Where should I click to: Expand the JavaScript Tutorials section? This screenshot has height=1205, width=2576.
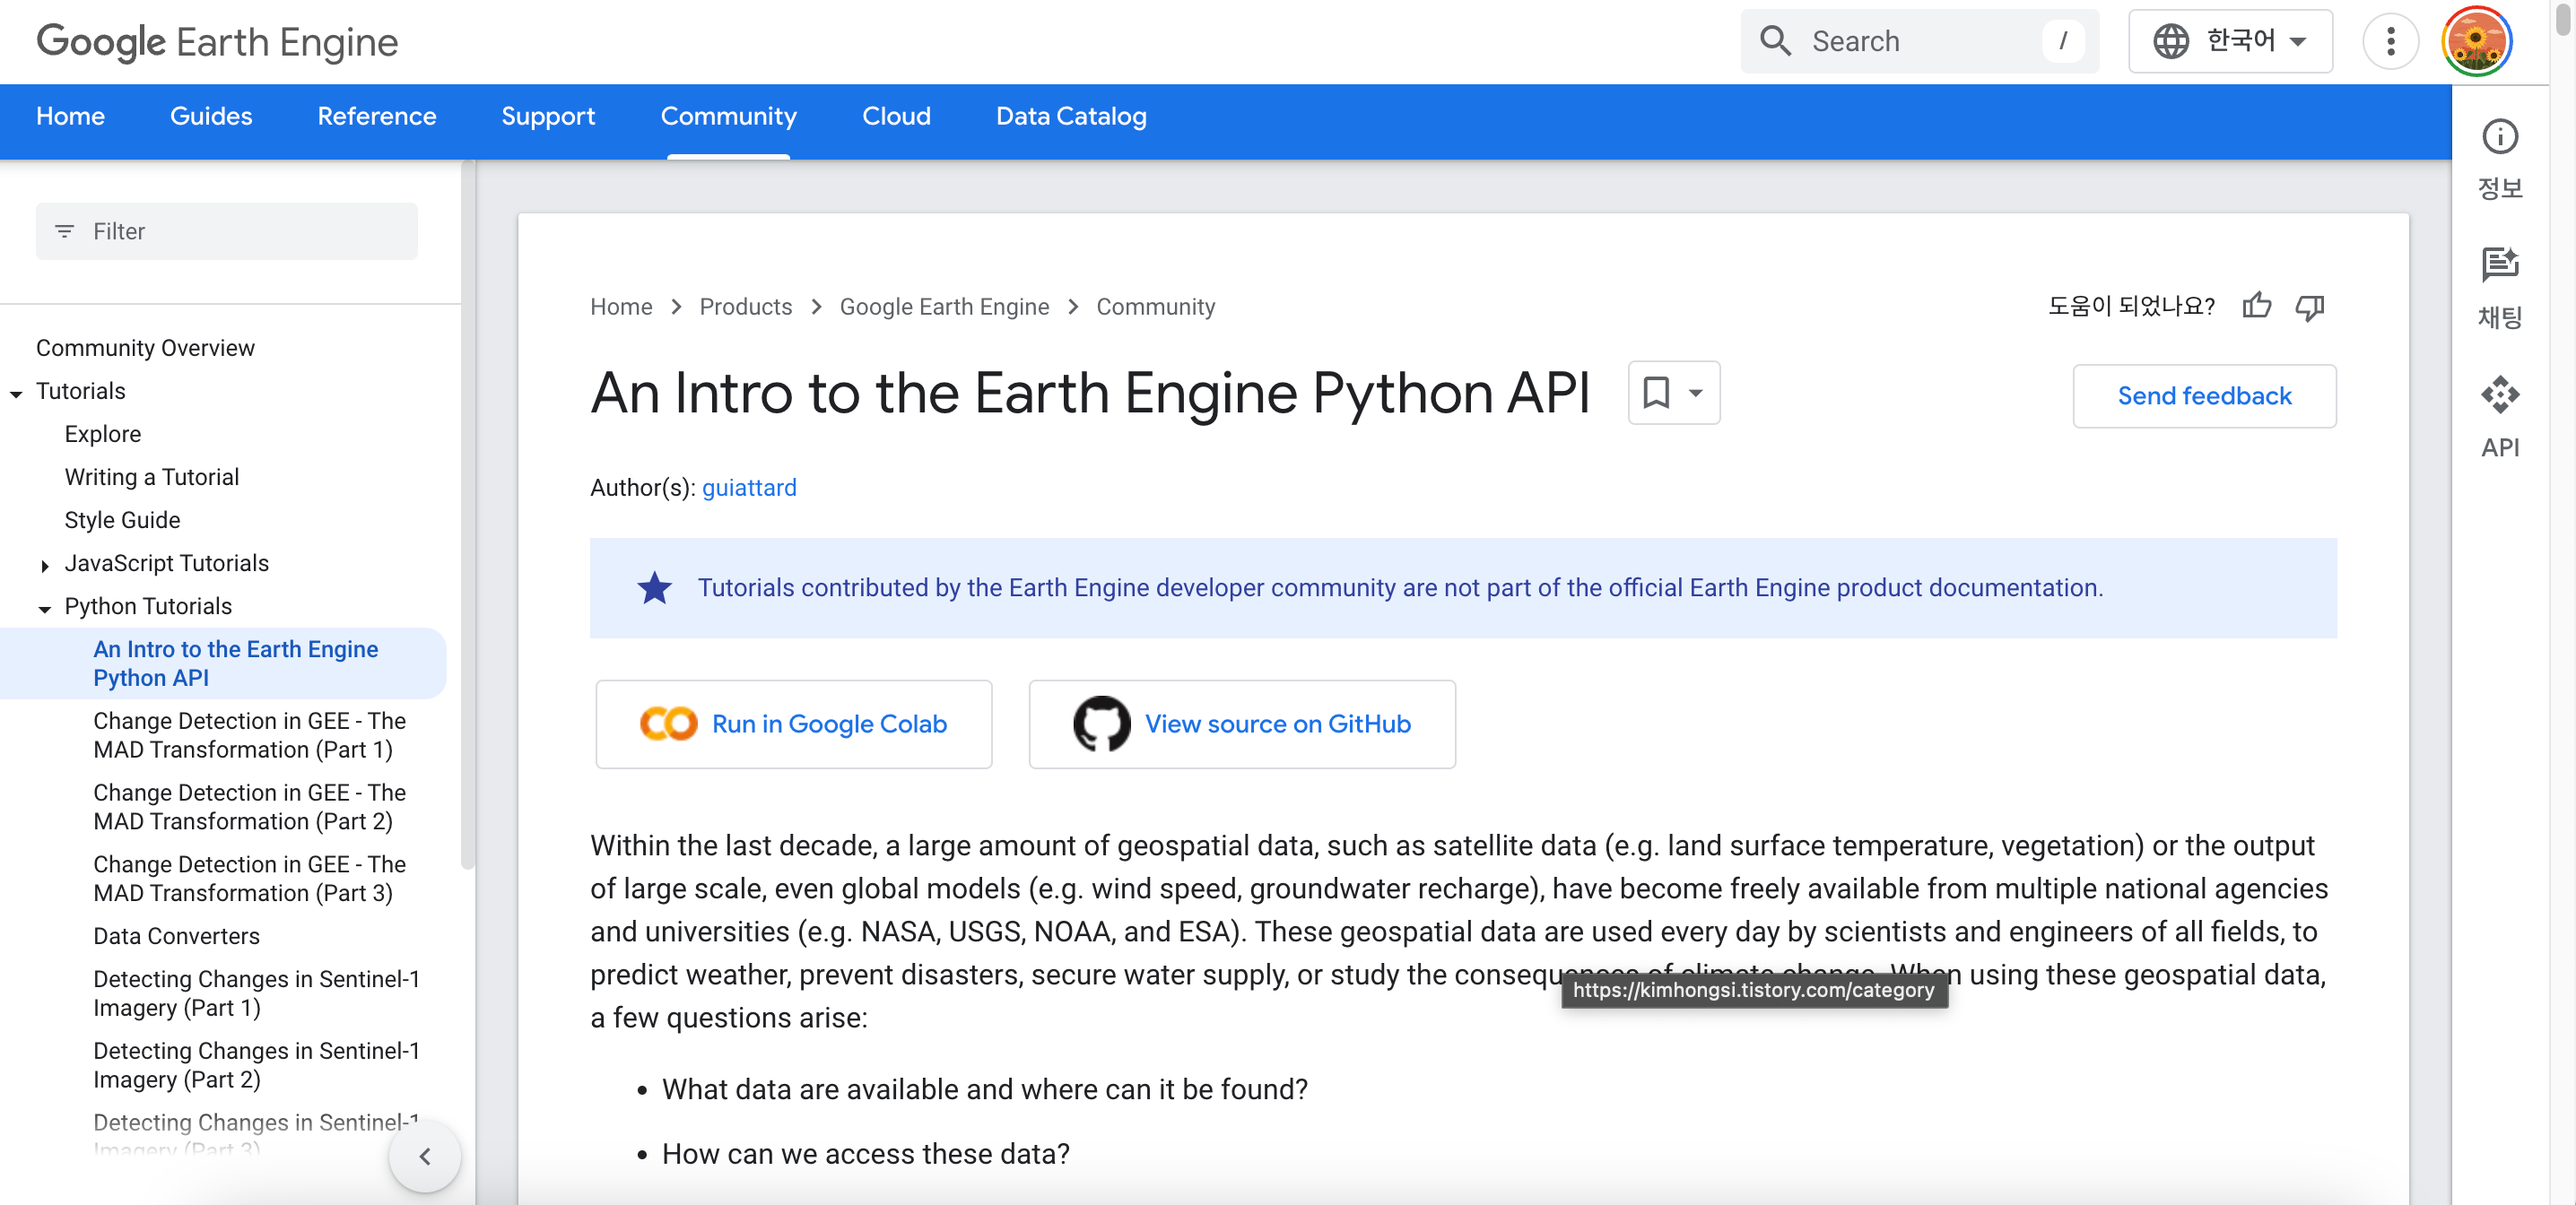point(44,566)
